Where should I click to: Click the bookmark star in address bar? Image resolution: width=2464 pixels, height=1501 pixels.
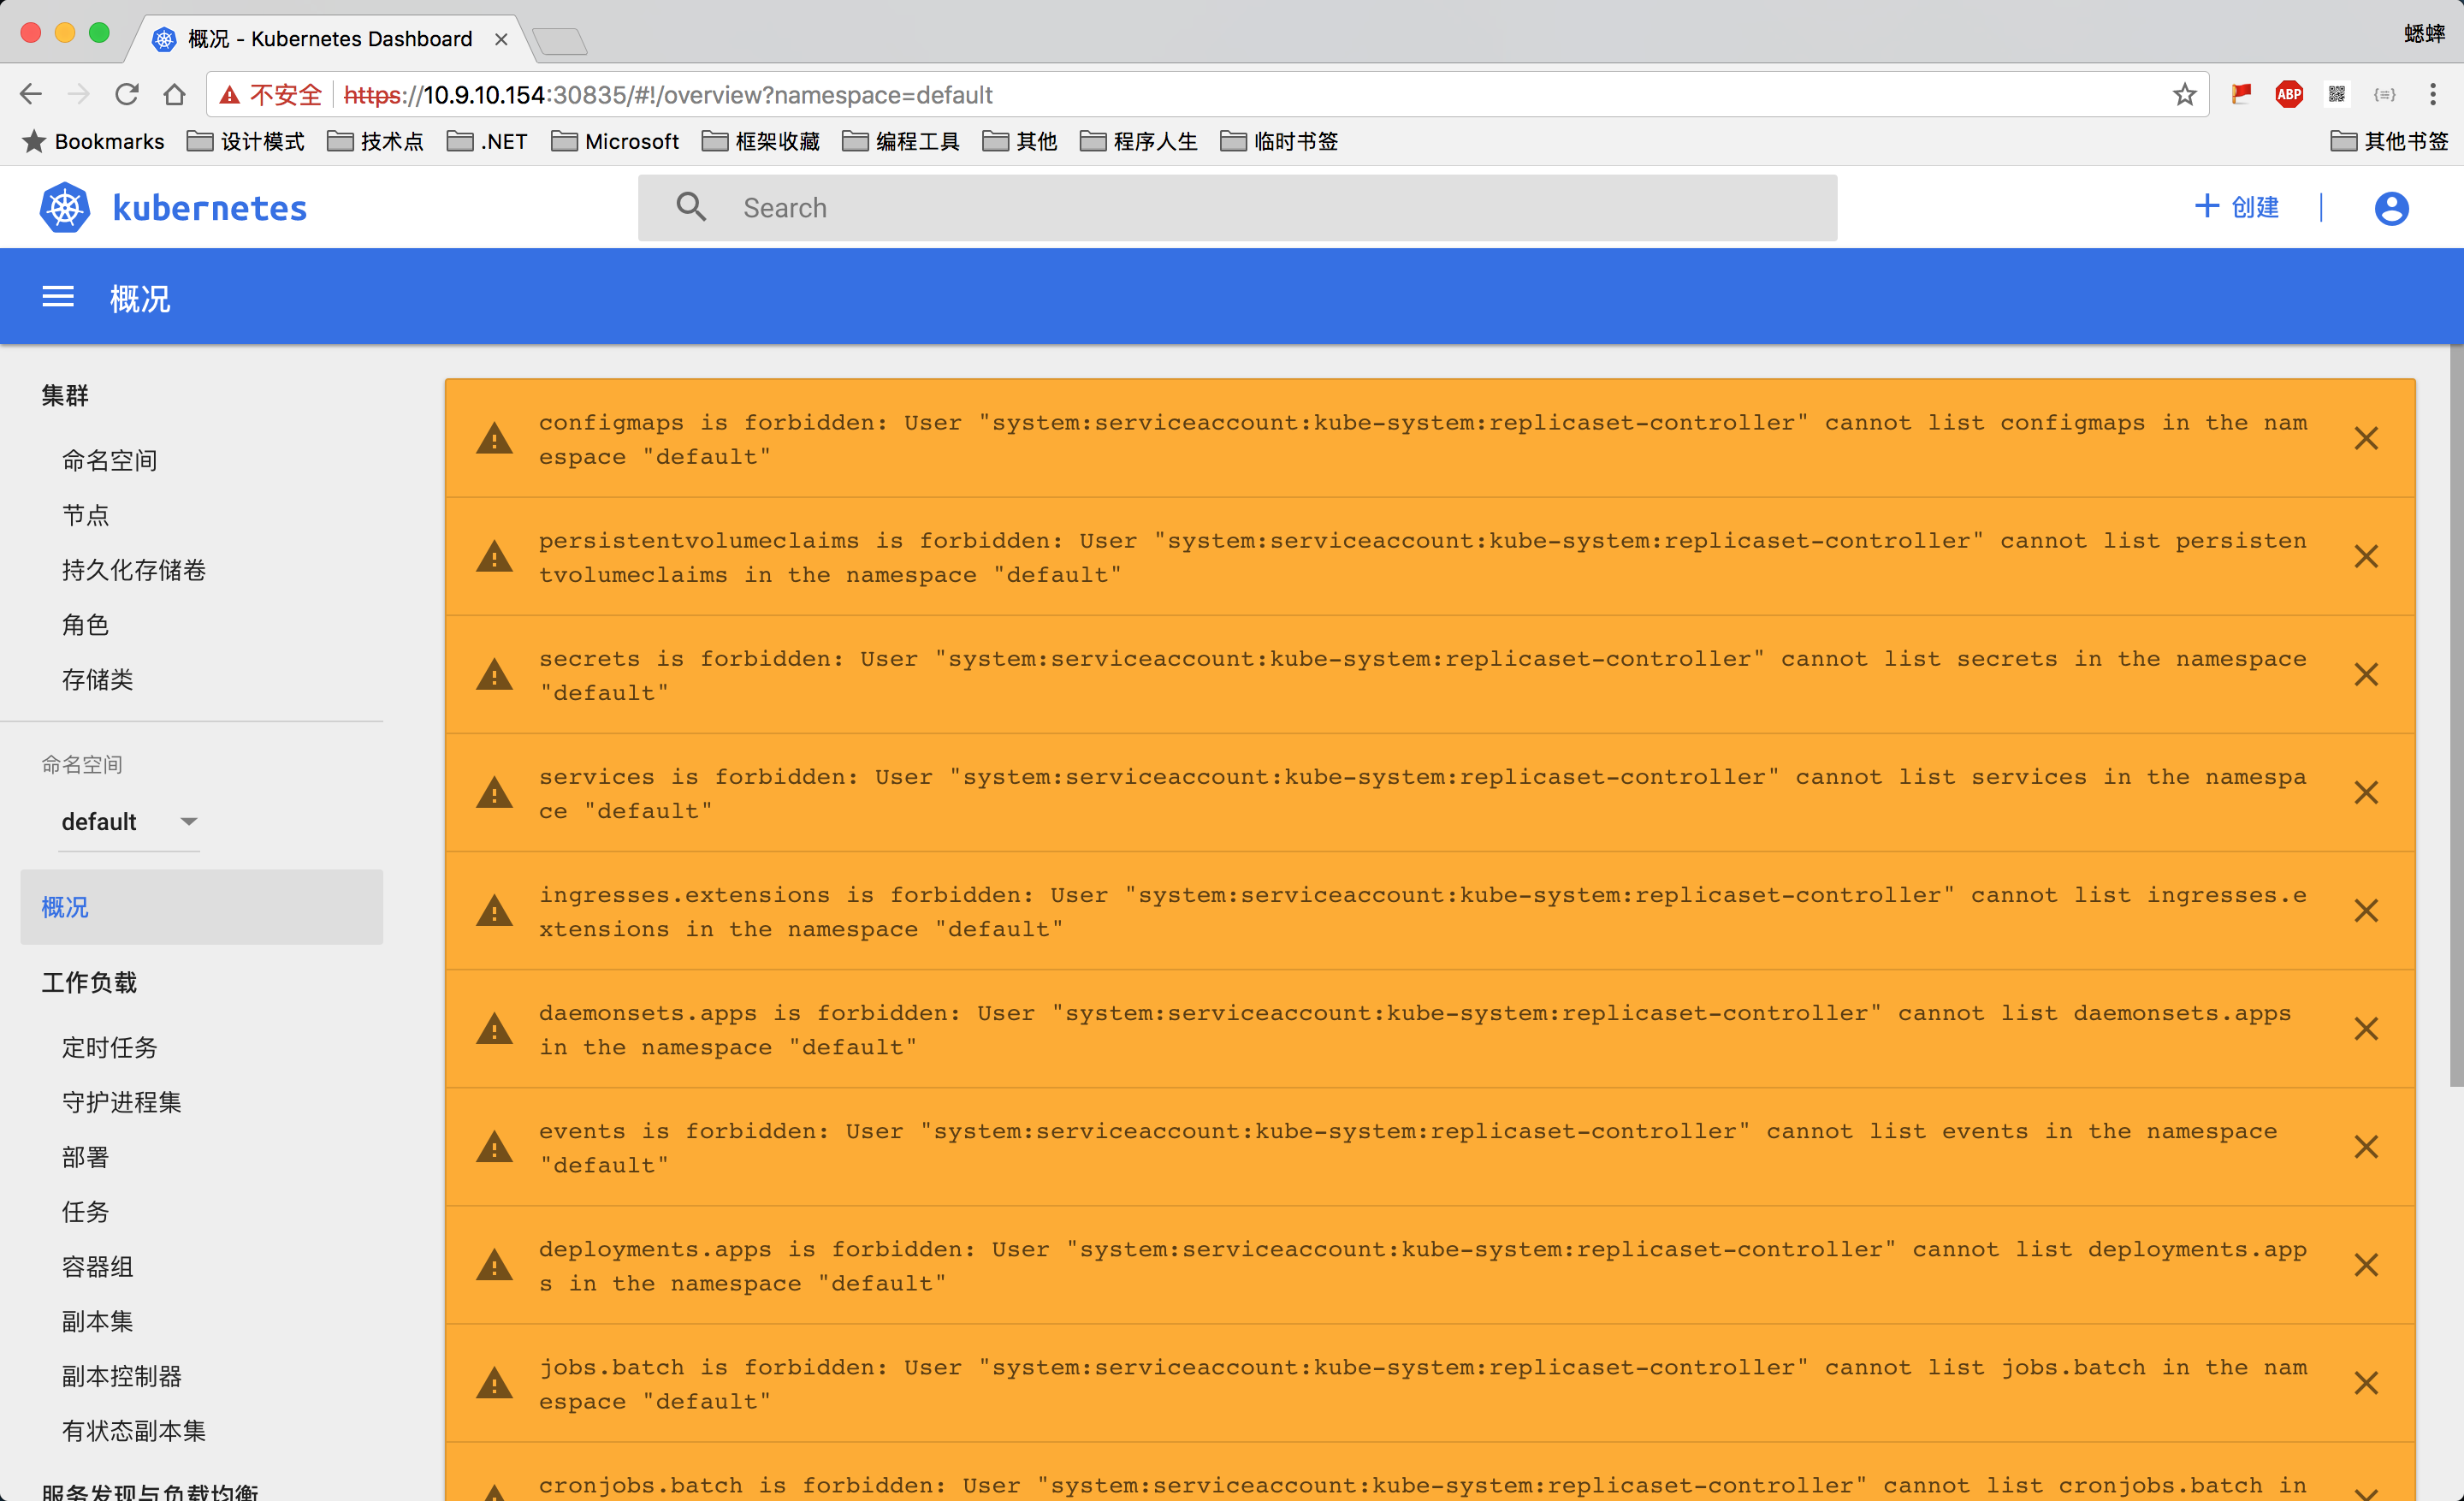coord(2184,95)
